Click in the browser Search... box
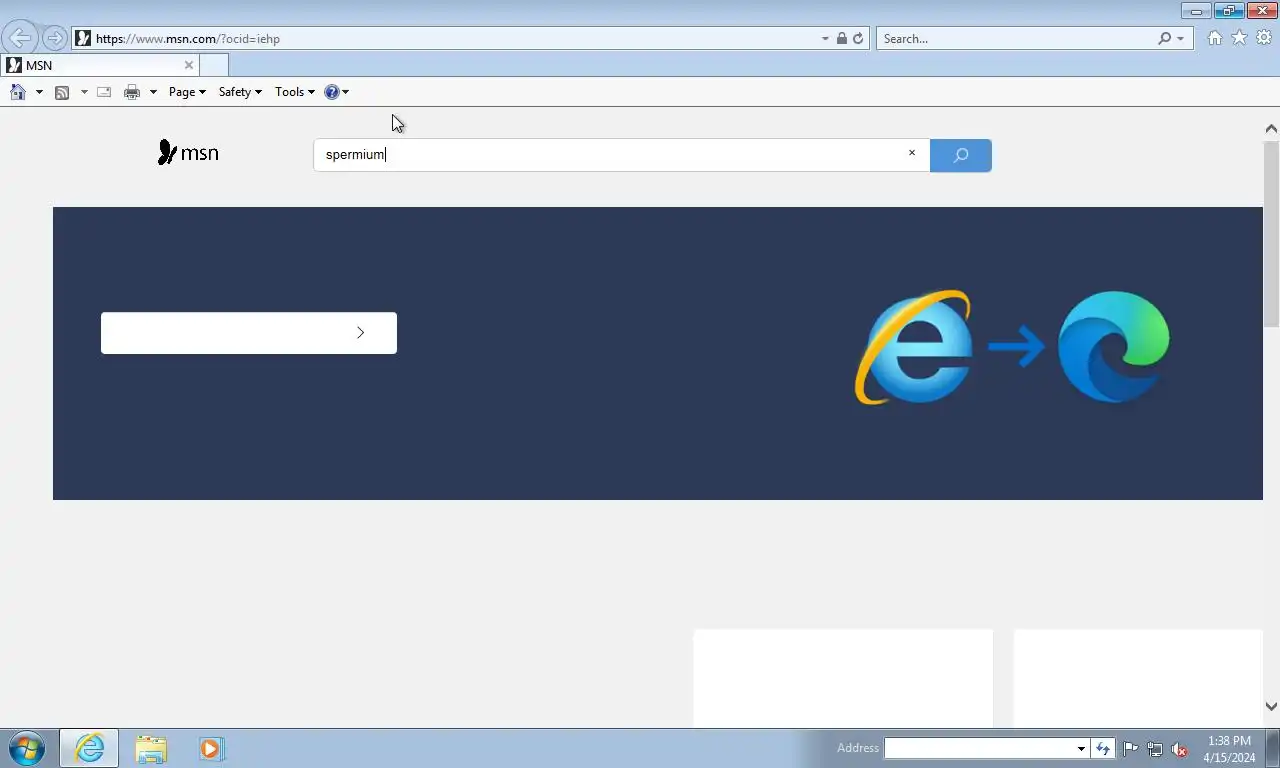Image resolution: width=1280 pixels, height=768 pixels. click(1015, 38)
